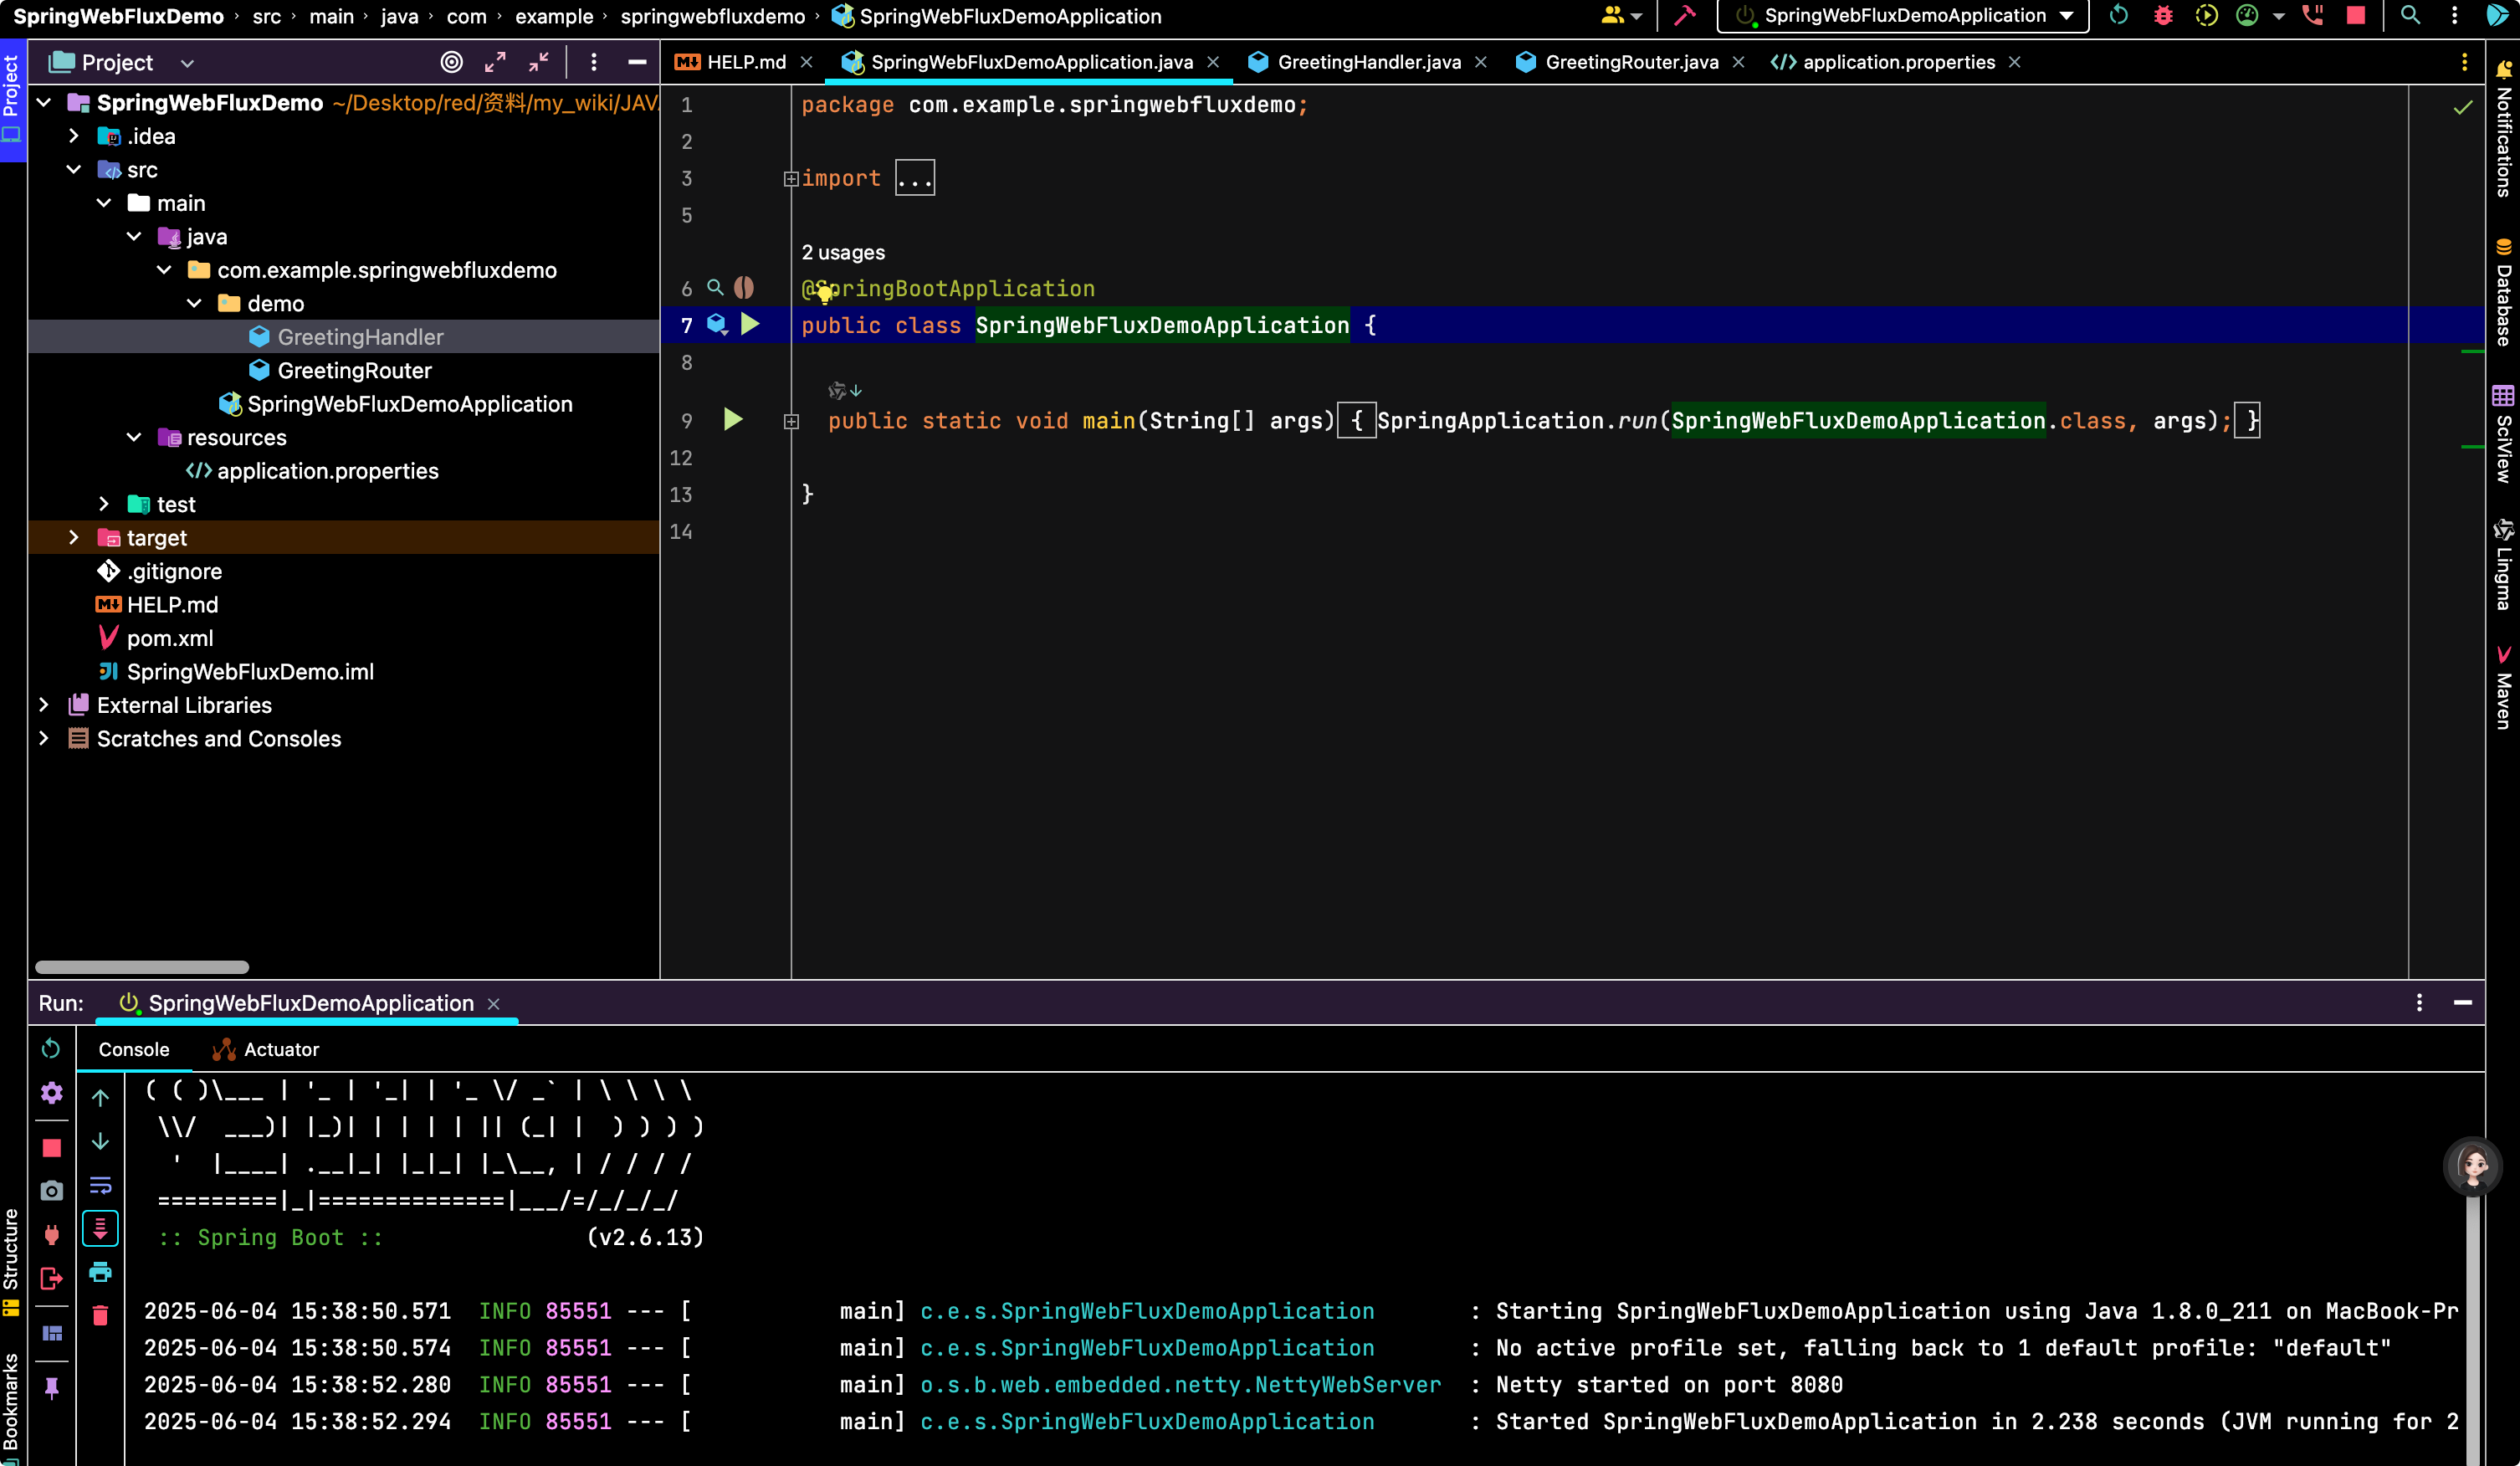Click the Select Opened File target icon
The height and width of the screenshot is (1466, 2520).
point(452,62)
